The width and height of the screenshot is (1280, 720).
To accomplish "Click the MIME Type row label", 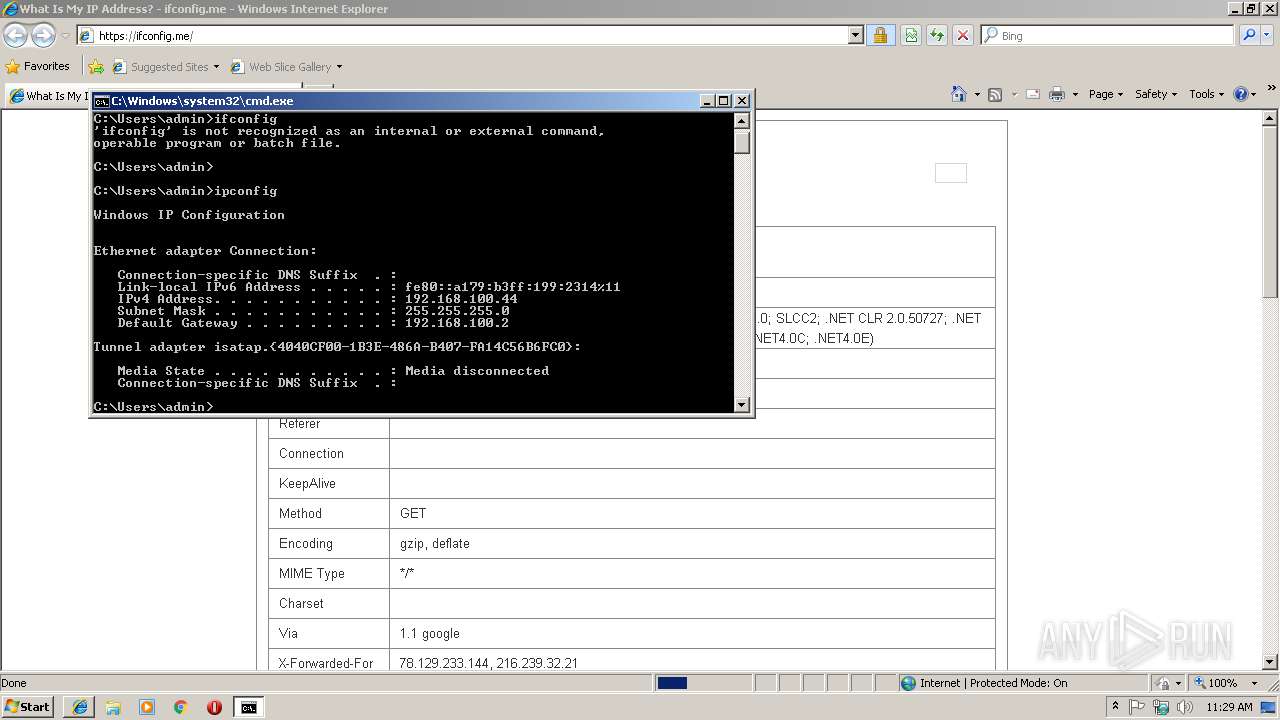I will [x=312, y=574].
